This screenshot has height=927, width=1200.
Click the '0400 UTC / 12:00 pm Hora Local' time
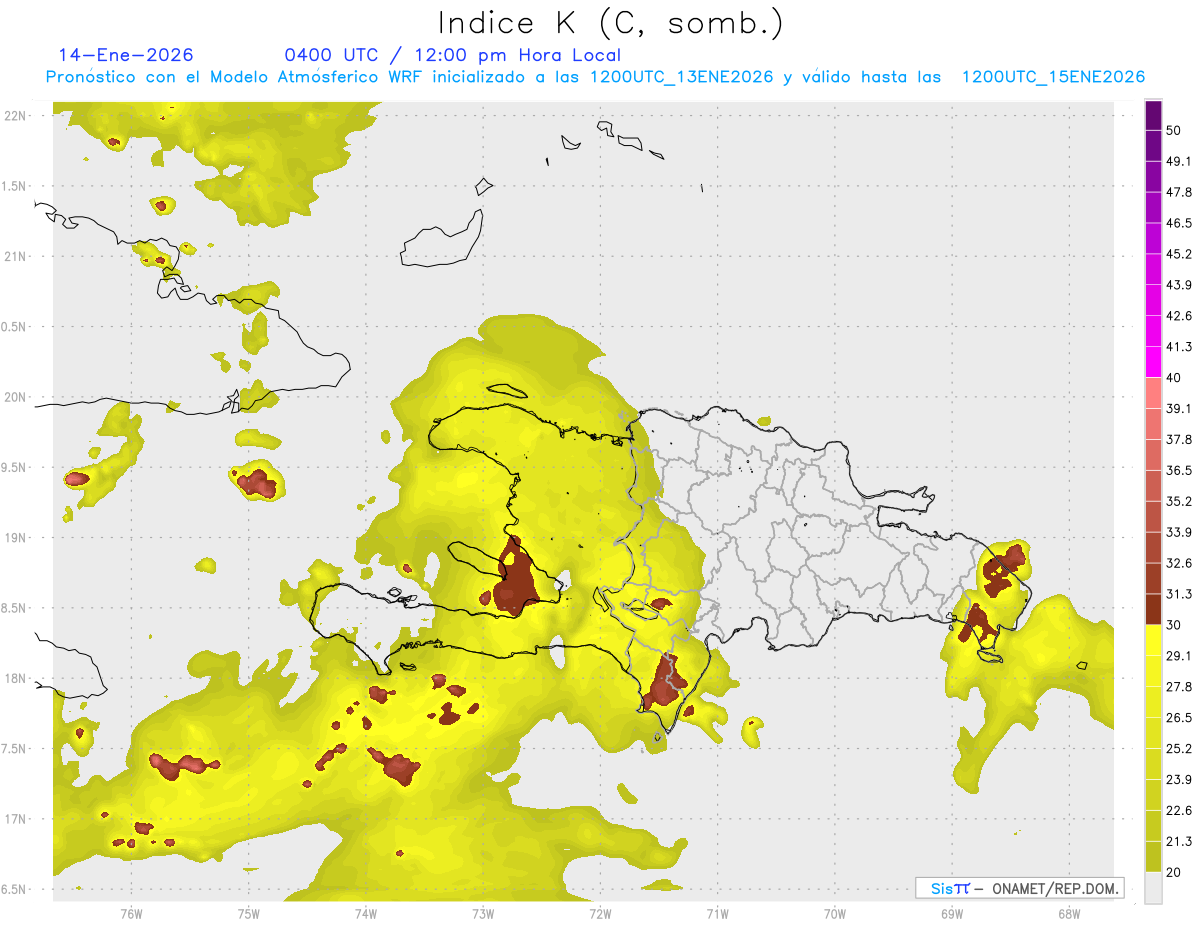452,56
